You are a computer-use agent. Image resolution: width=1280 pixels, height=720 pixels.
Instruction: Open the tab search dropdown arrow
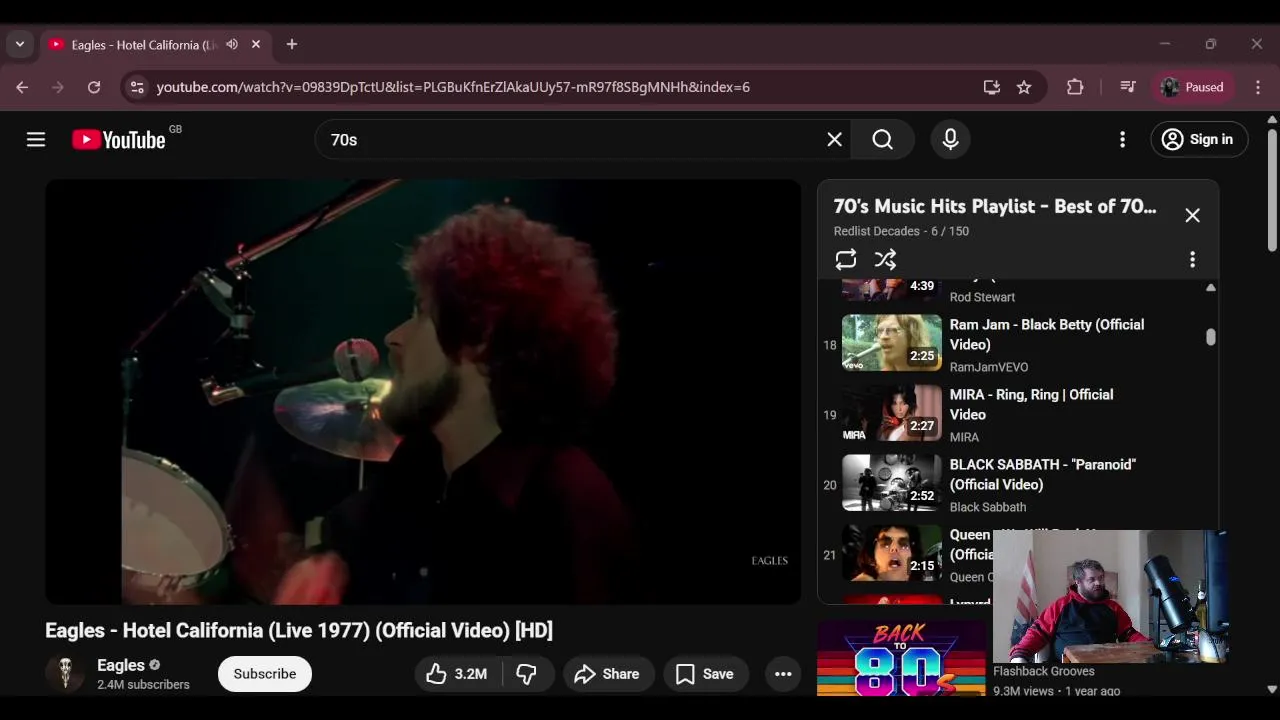pos(20,44)
